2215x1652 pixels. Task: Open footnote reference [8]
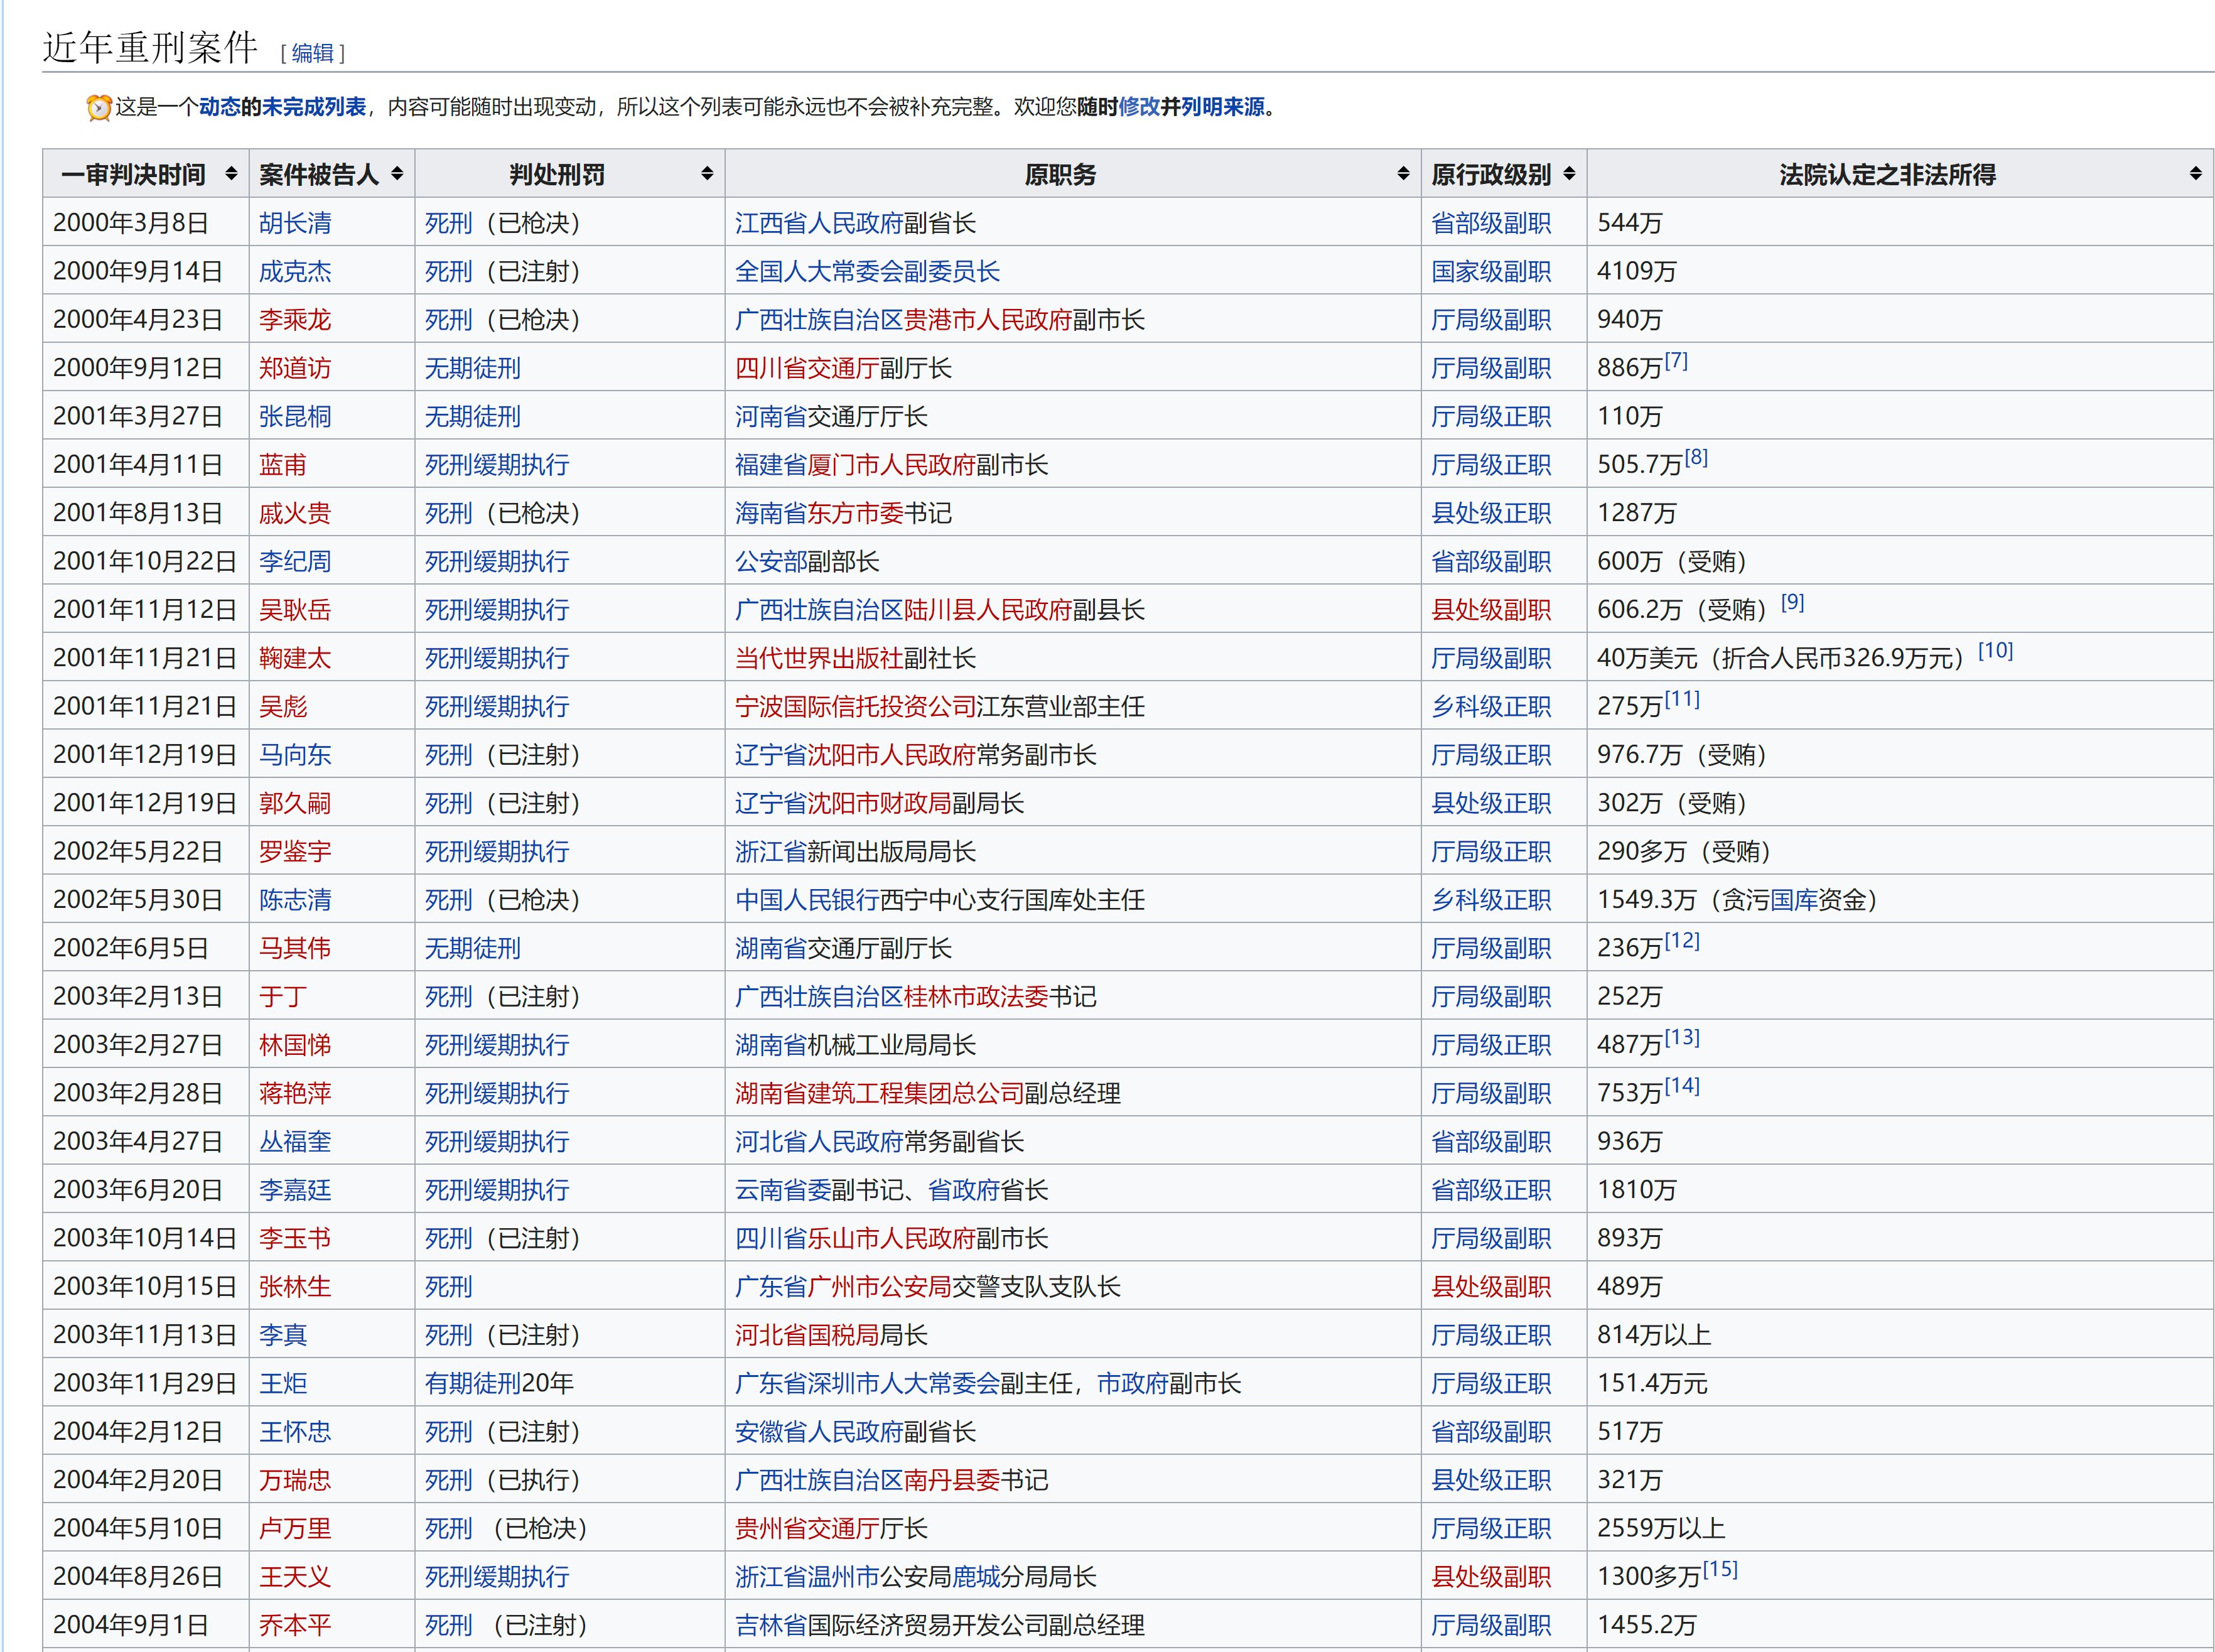pyautogui.click(x=1696, y=458)
